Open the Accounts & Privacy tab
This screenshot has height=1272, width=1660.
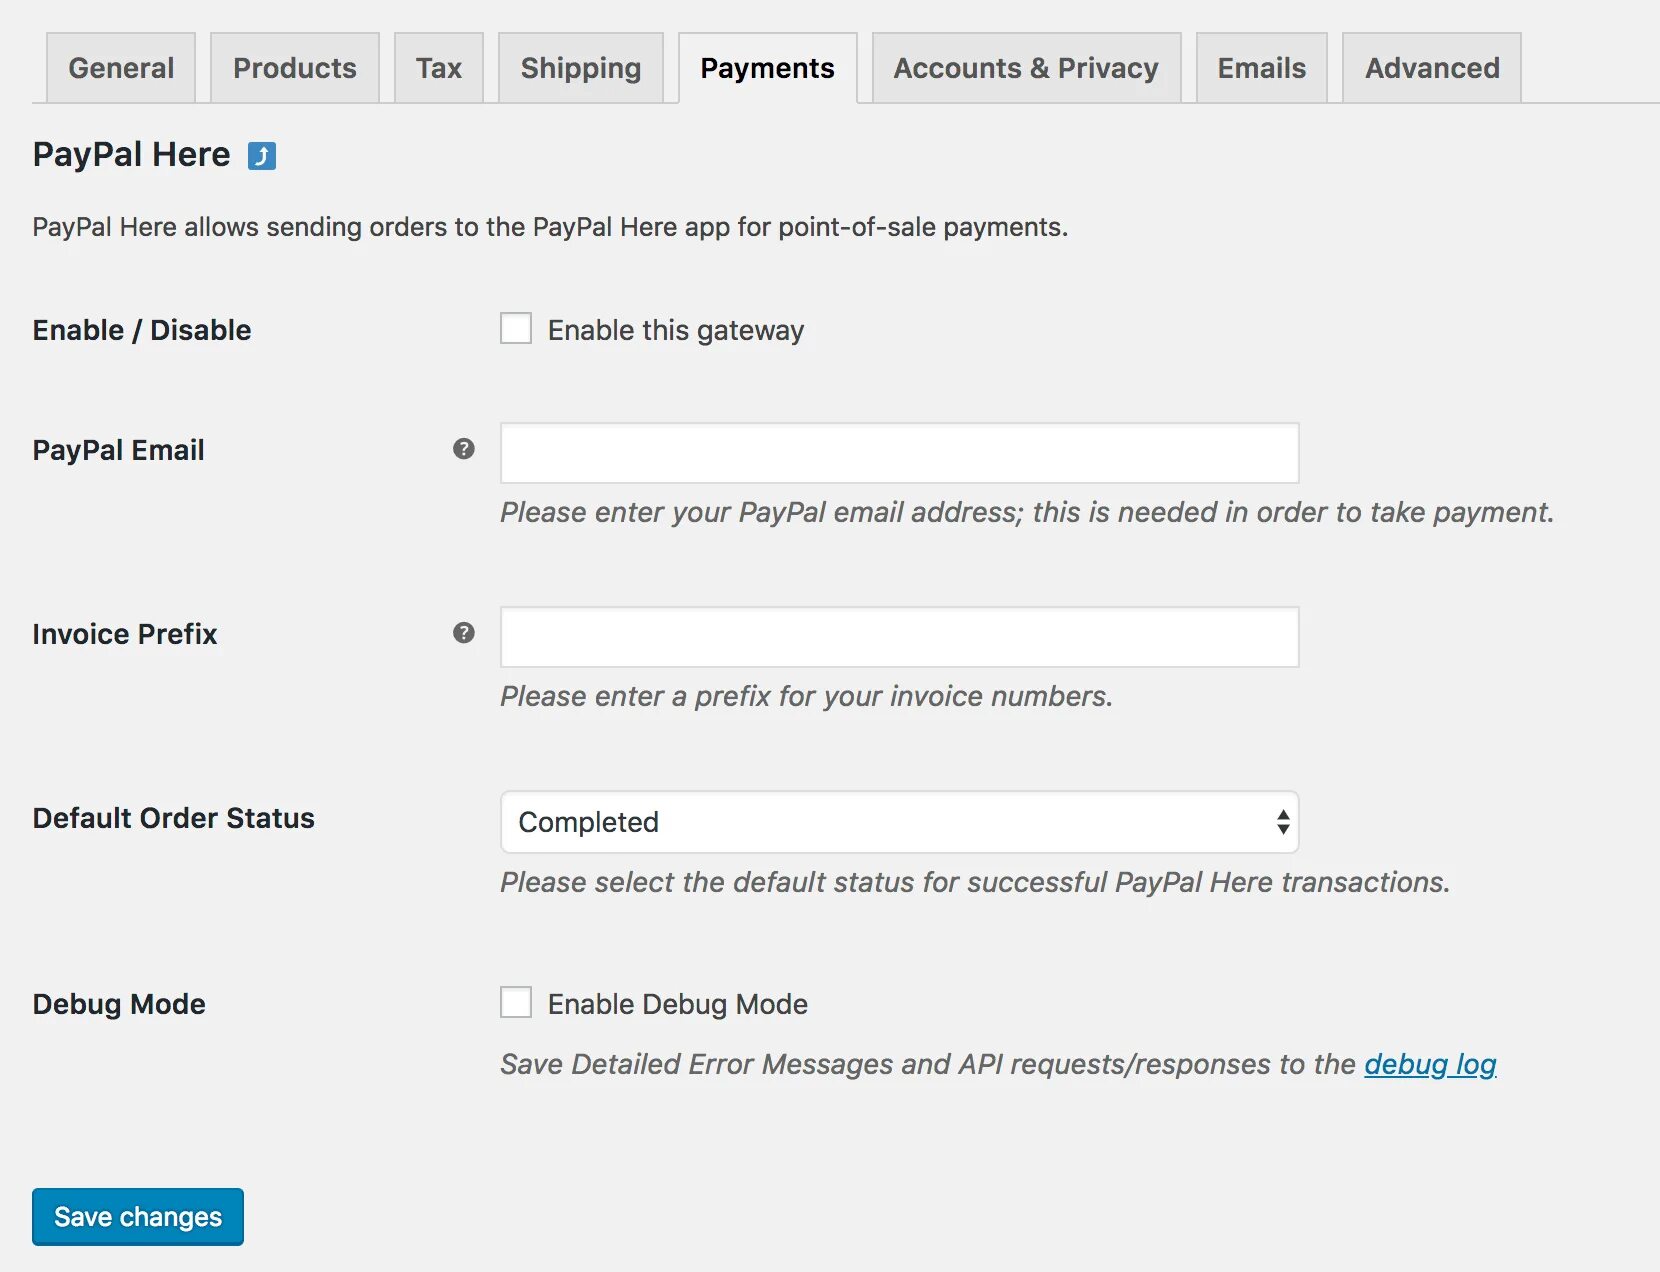point(1026,68)
